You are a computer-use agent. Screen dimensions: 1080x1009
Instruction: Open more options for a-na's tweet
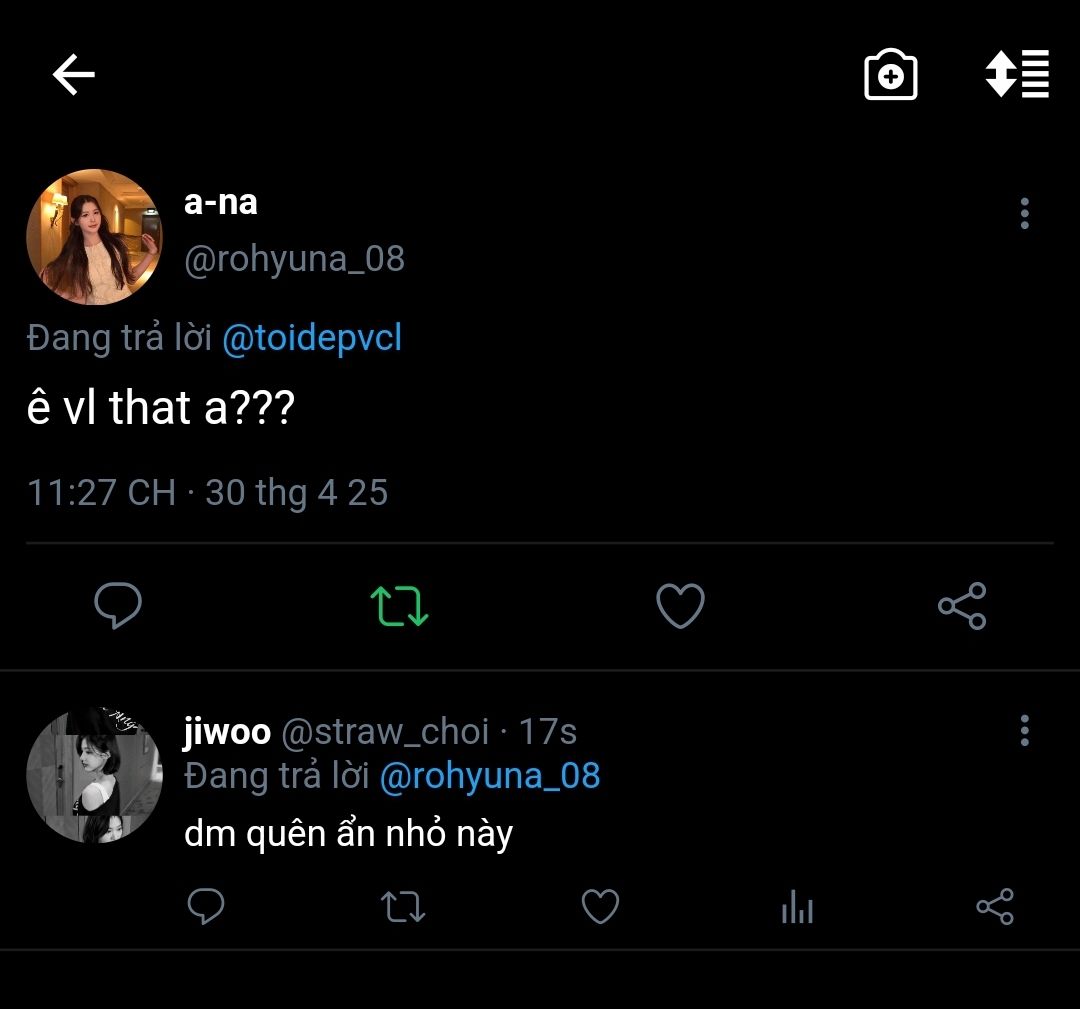[1024, 213]
